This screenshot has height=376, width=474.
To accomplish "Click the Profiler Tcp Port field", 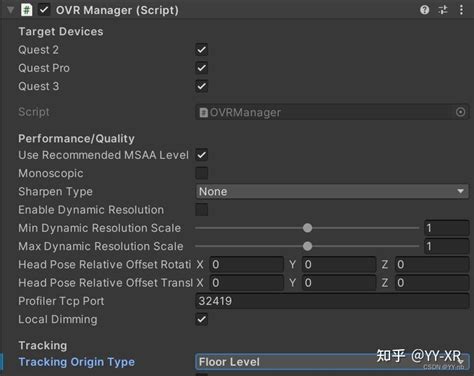I will [332, 301].
